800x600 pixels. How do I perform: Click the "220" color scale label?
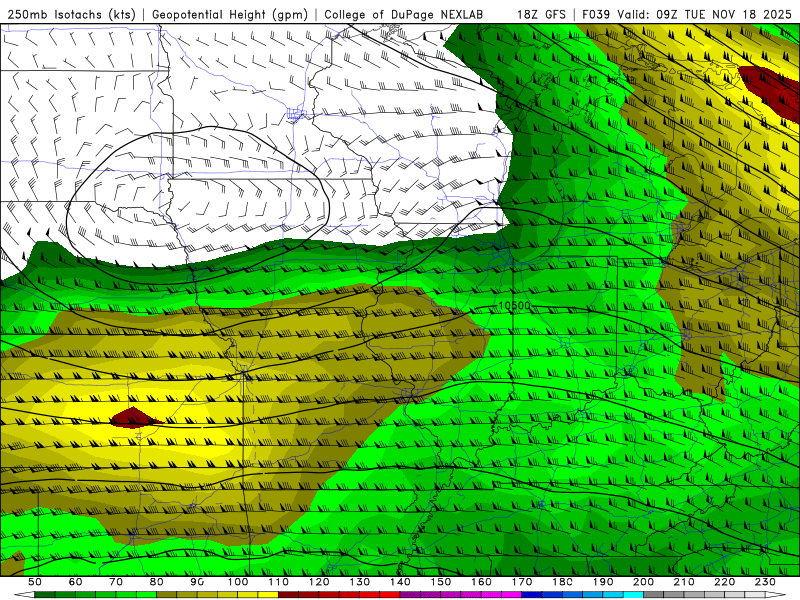724,582
